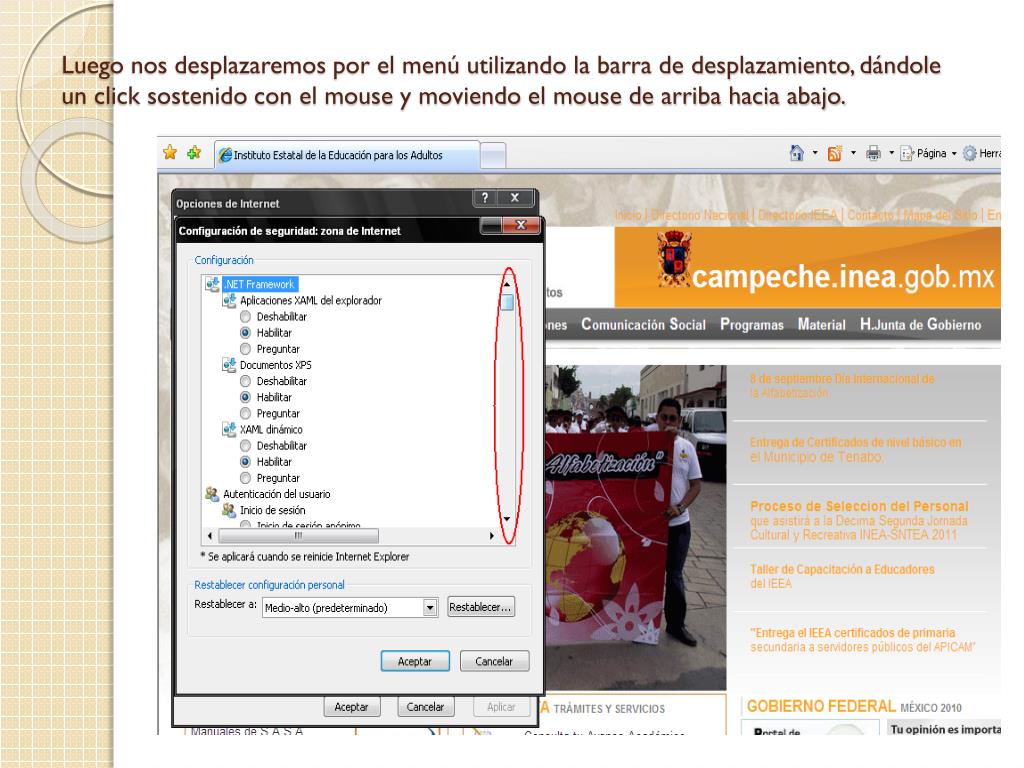Select Deshabilitar under XAML dinámico

pyautogui.click(x=246, y=445)
